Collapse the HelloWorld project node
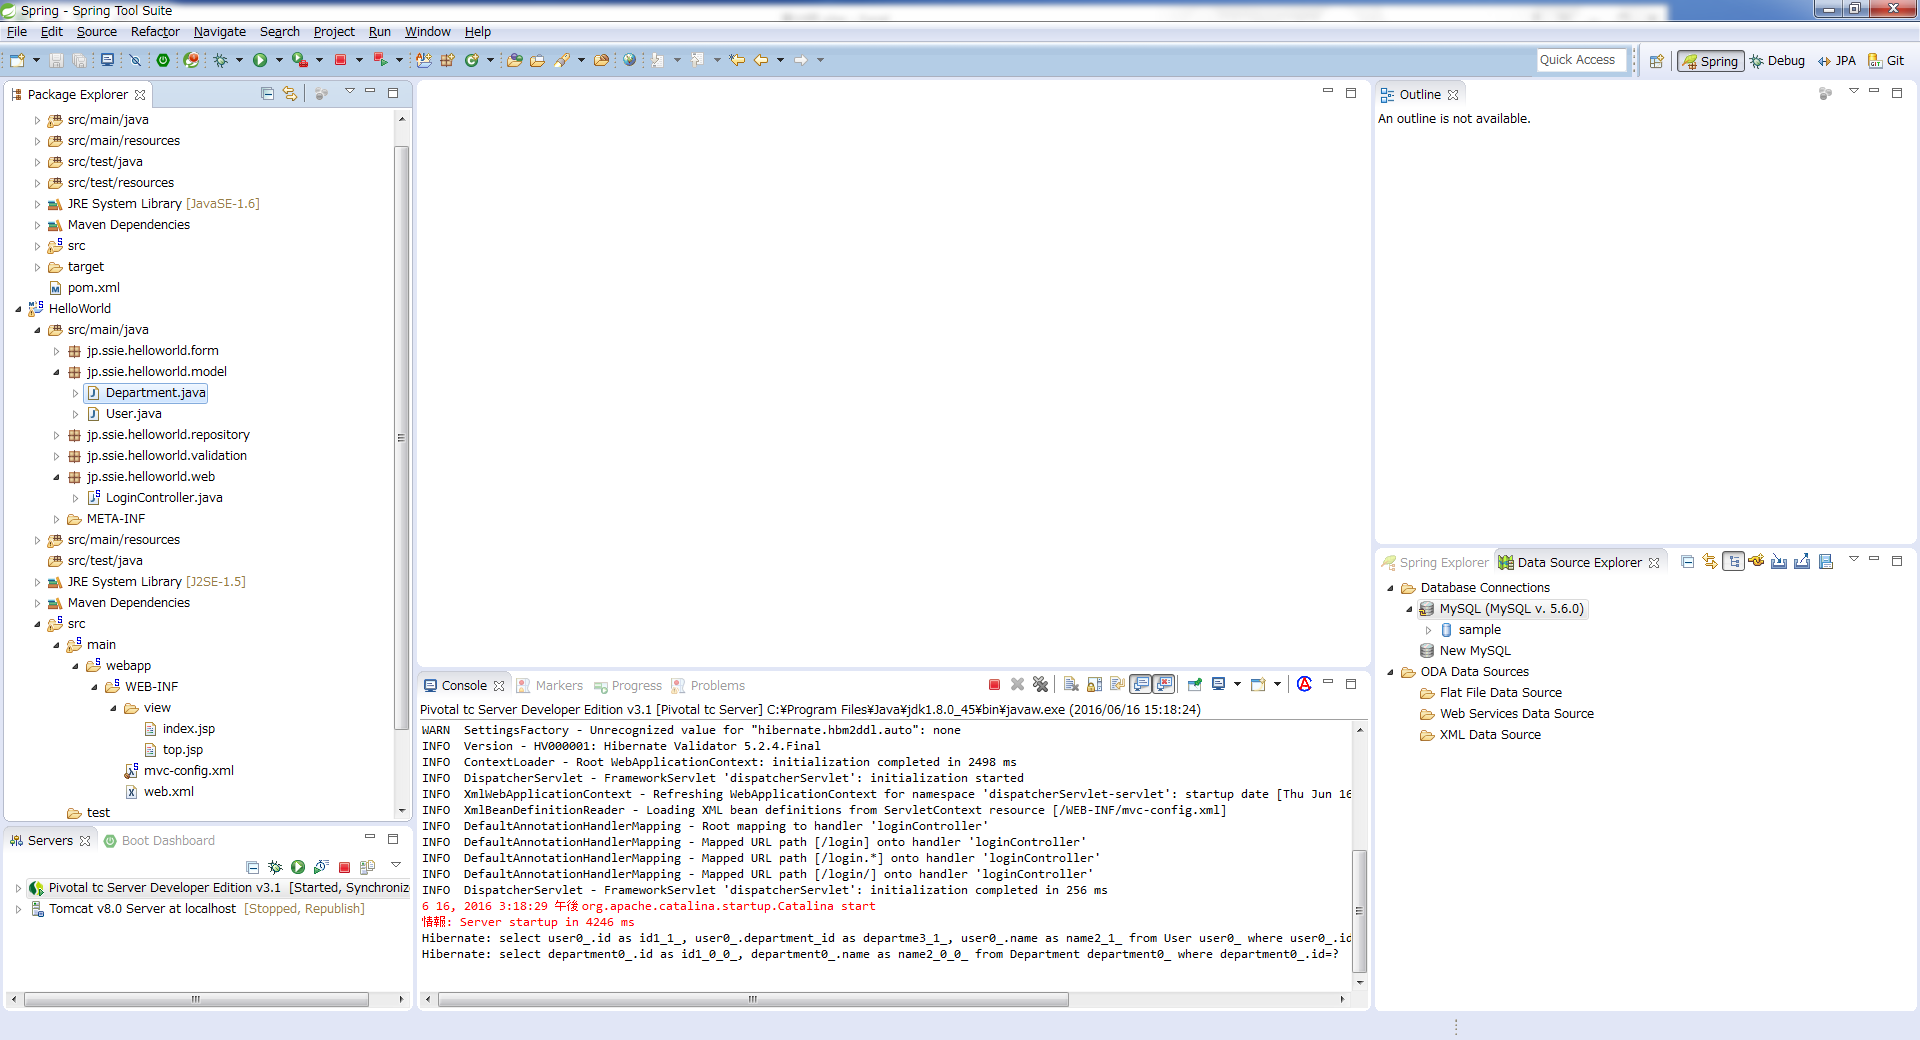 (x=18, y=309)
